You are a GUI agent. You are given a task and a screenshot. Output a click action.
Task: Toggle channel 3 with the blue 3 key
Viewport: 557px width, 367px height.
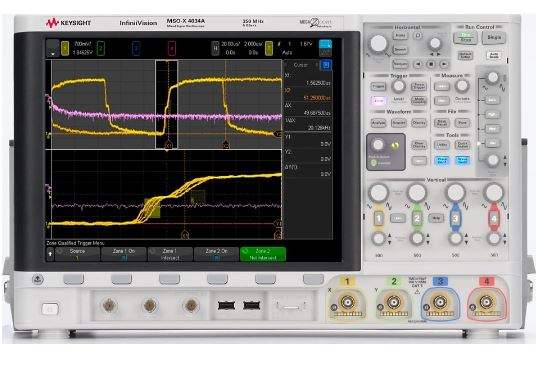pos(455,218)
